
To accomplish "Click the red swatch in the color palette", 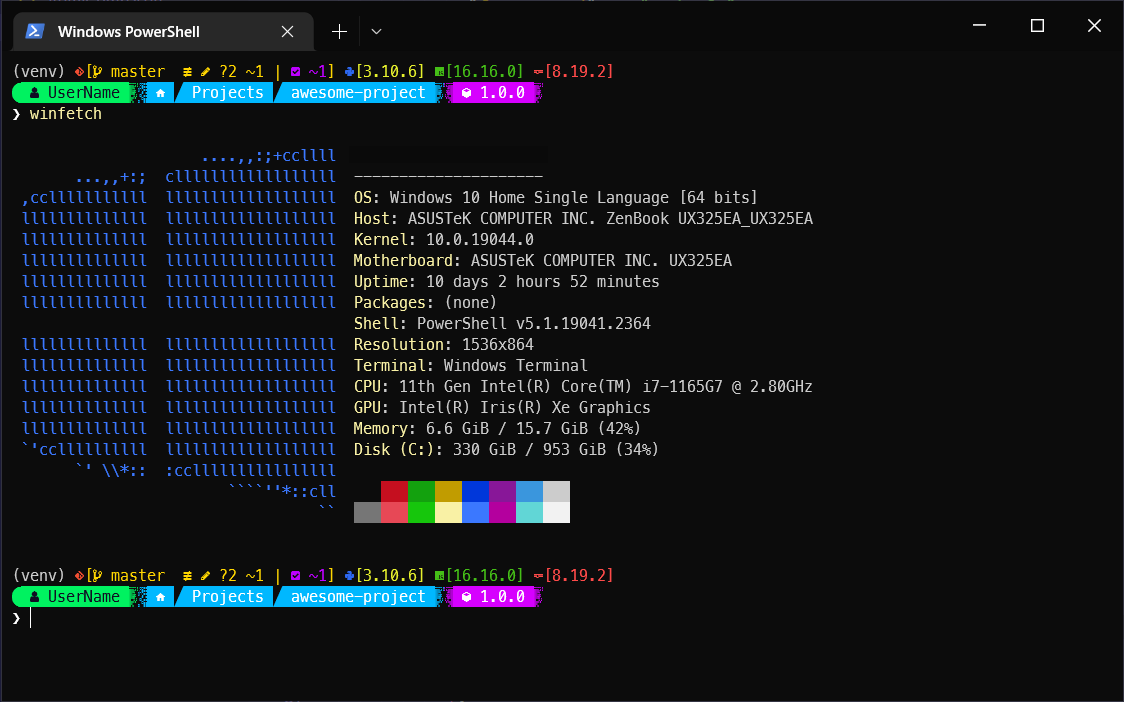I will (394, 491).
